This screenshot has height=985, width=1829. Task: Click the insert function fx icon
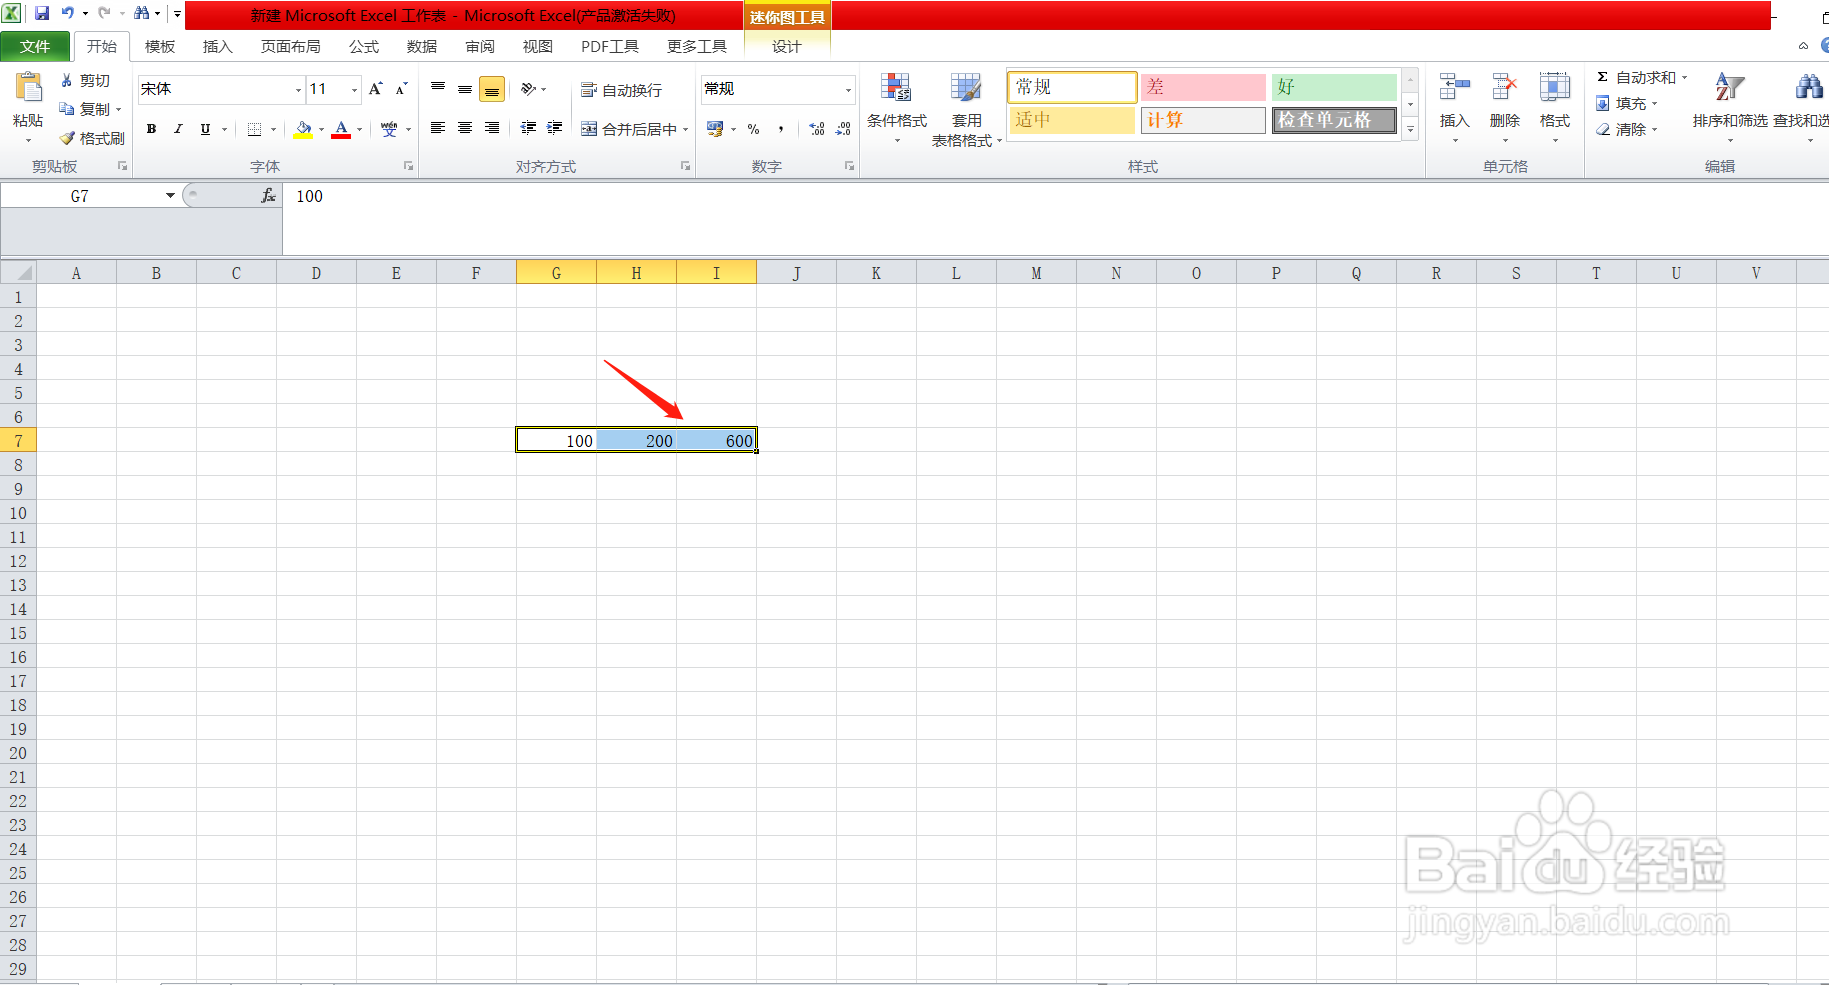coord(268,196)
